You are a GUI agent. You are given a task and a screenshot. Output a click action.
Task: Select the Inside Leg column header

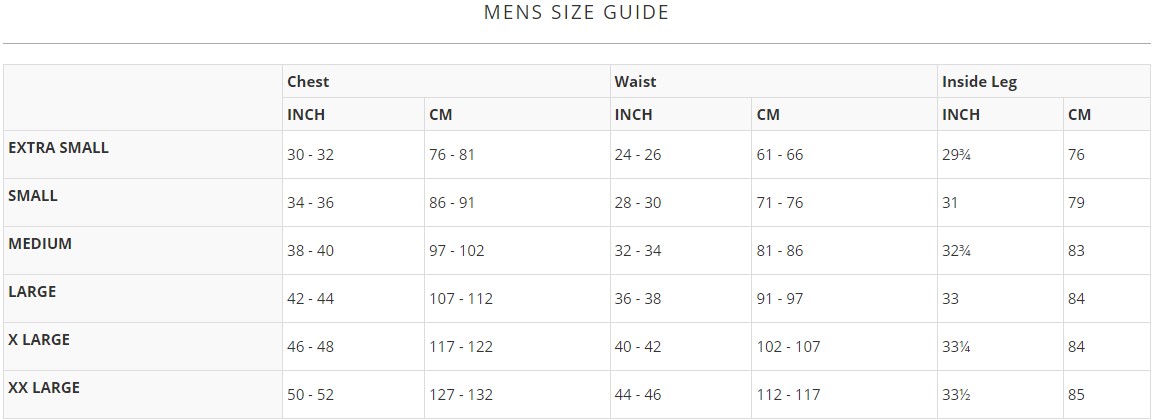click(x=979, y=82)
